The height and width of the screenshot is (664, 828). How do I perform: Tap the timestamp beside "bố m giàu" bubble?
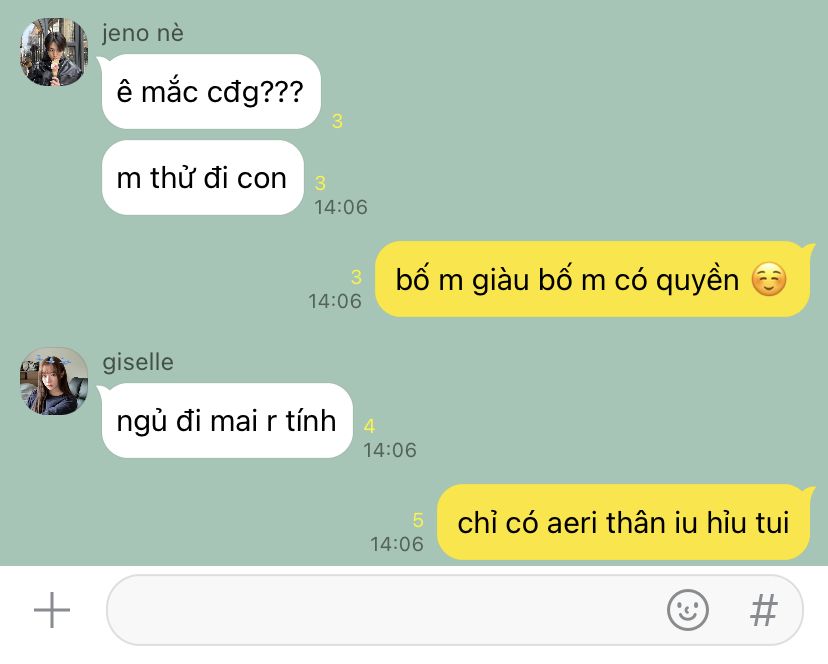click(335, 301)
